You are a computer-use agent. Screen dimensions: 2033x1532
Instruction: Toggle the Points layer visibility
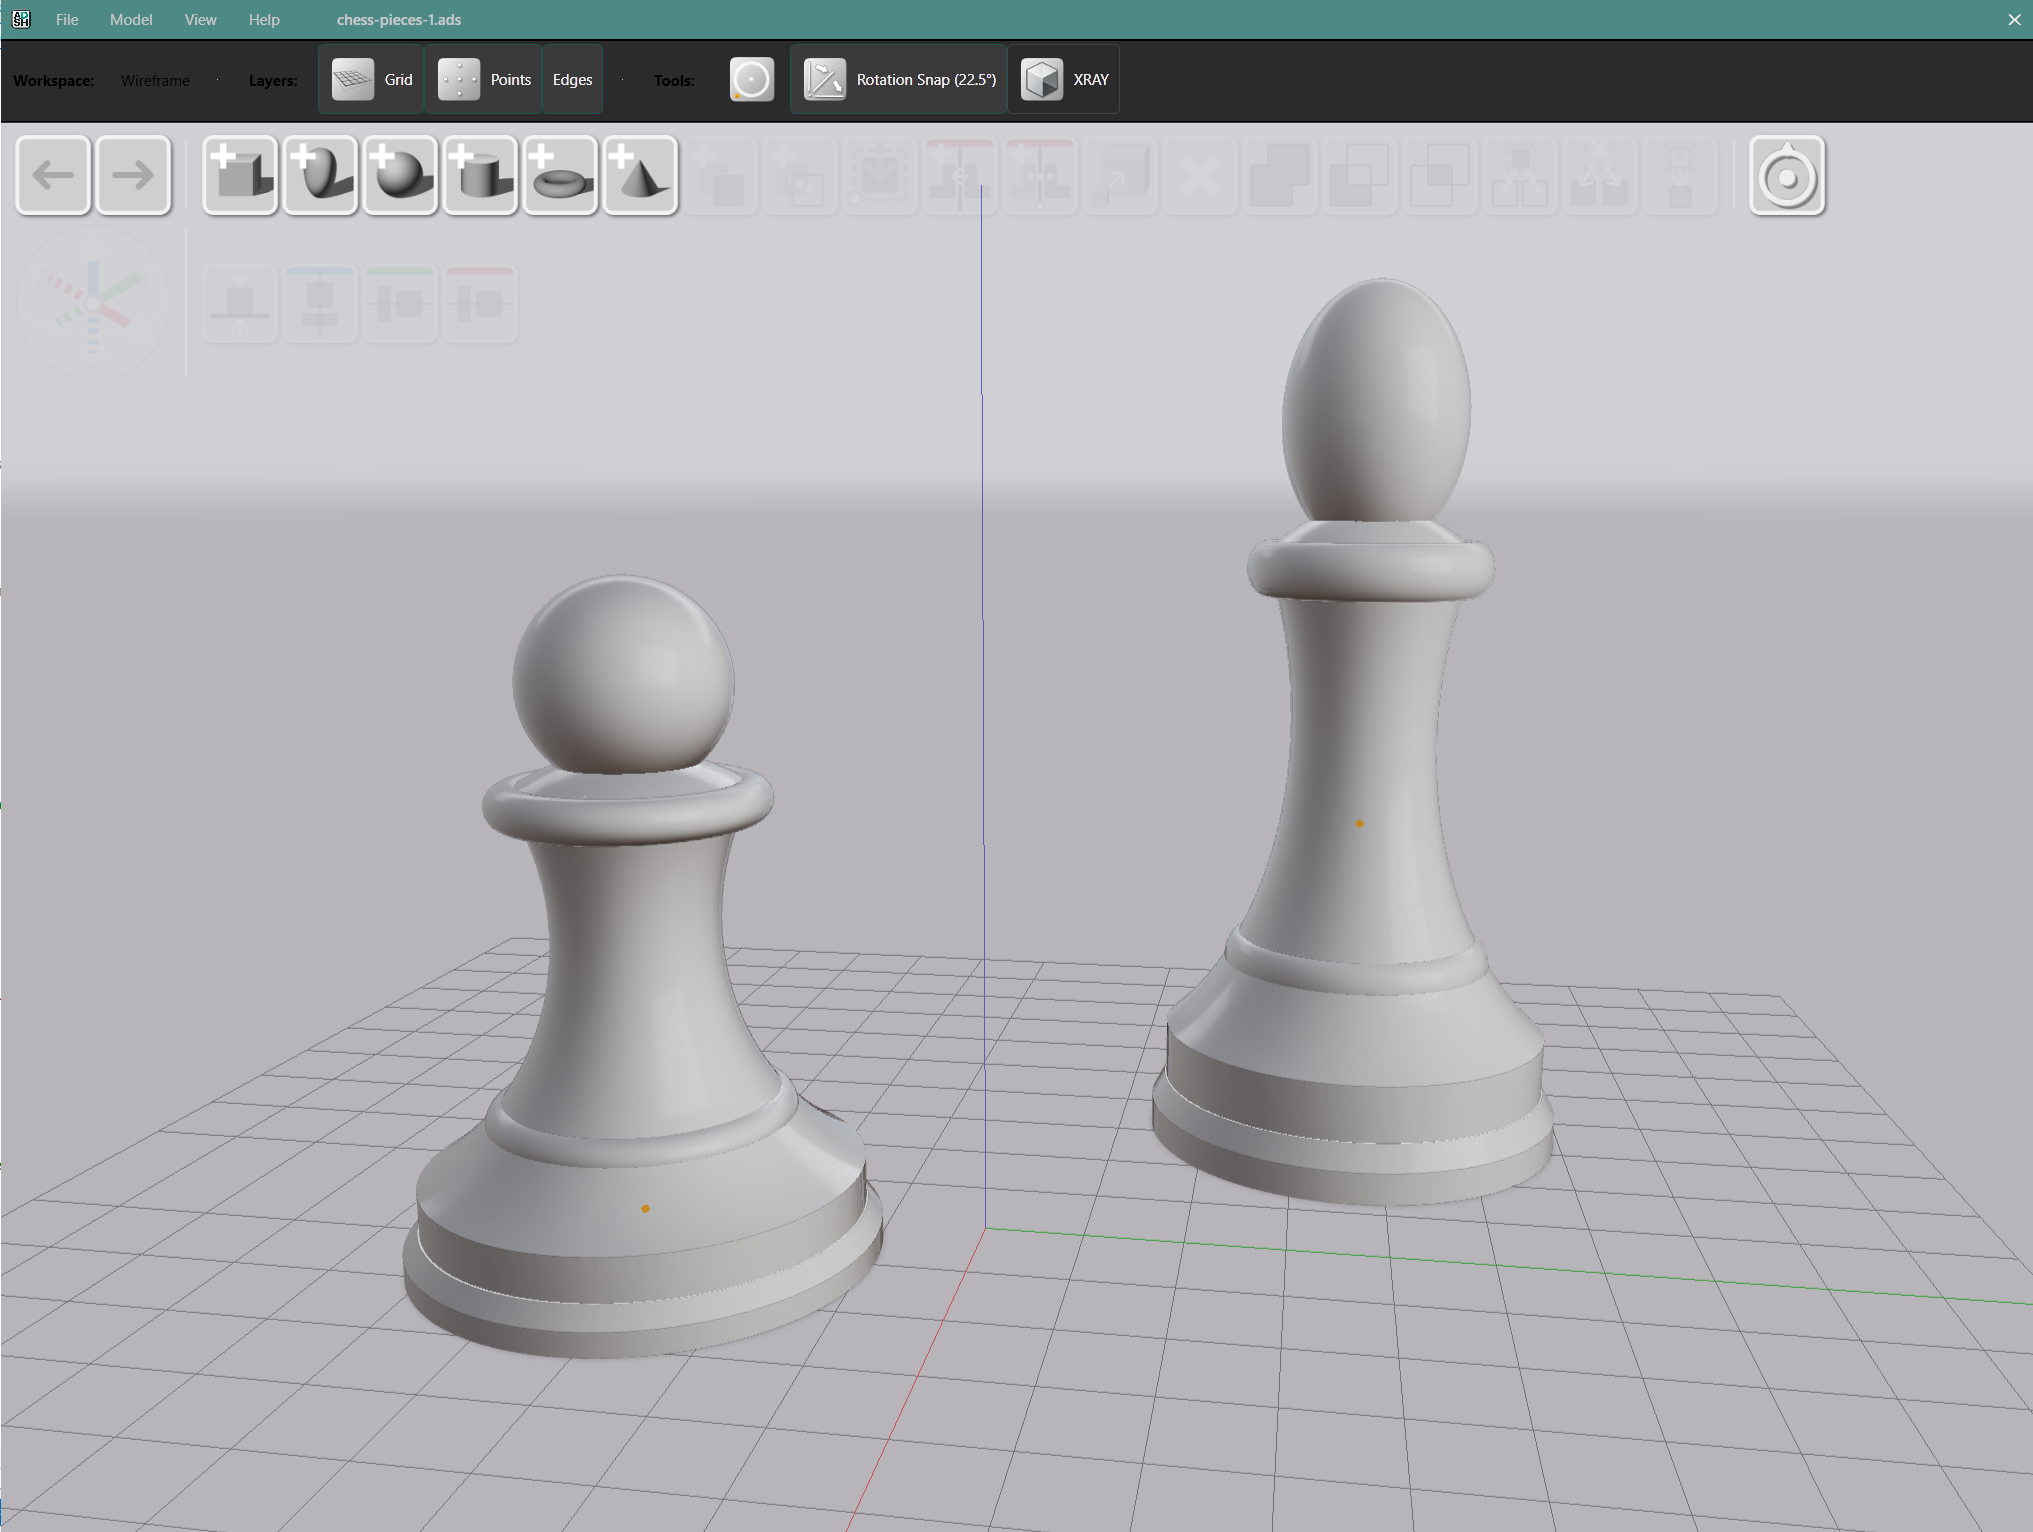[484, 79]
